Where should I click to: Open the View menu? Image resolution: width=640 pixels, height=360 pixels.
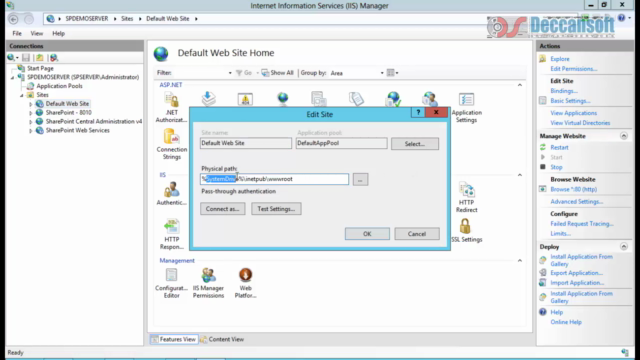pos(37,33)
